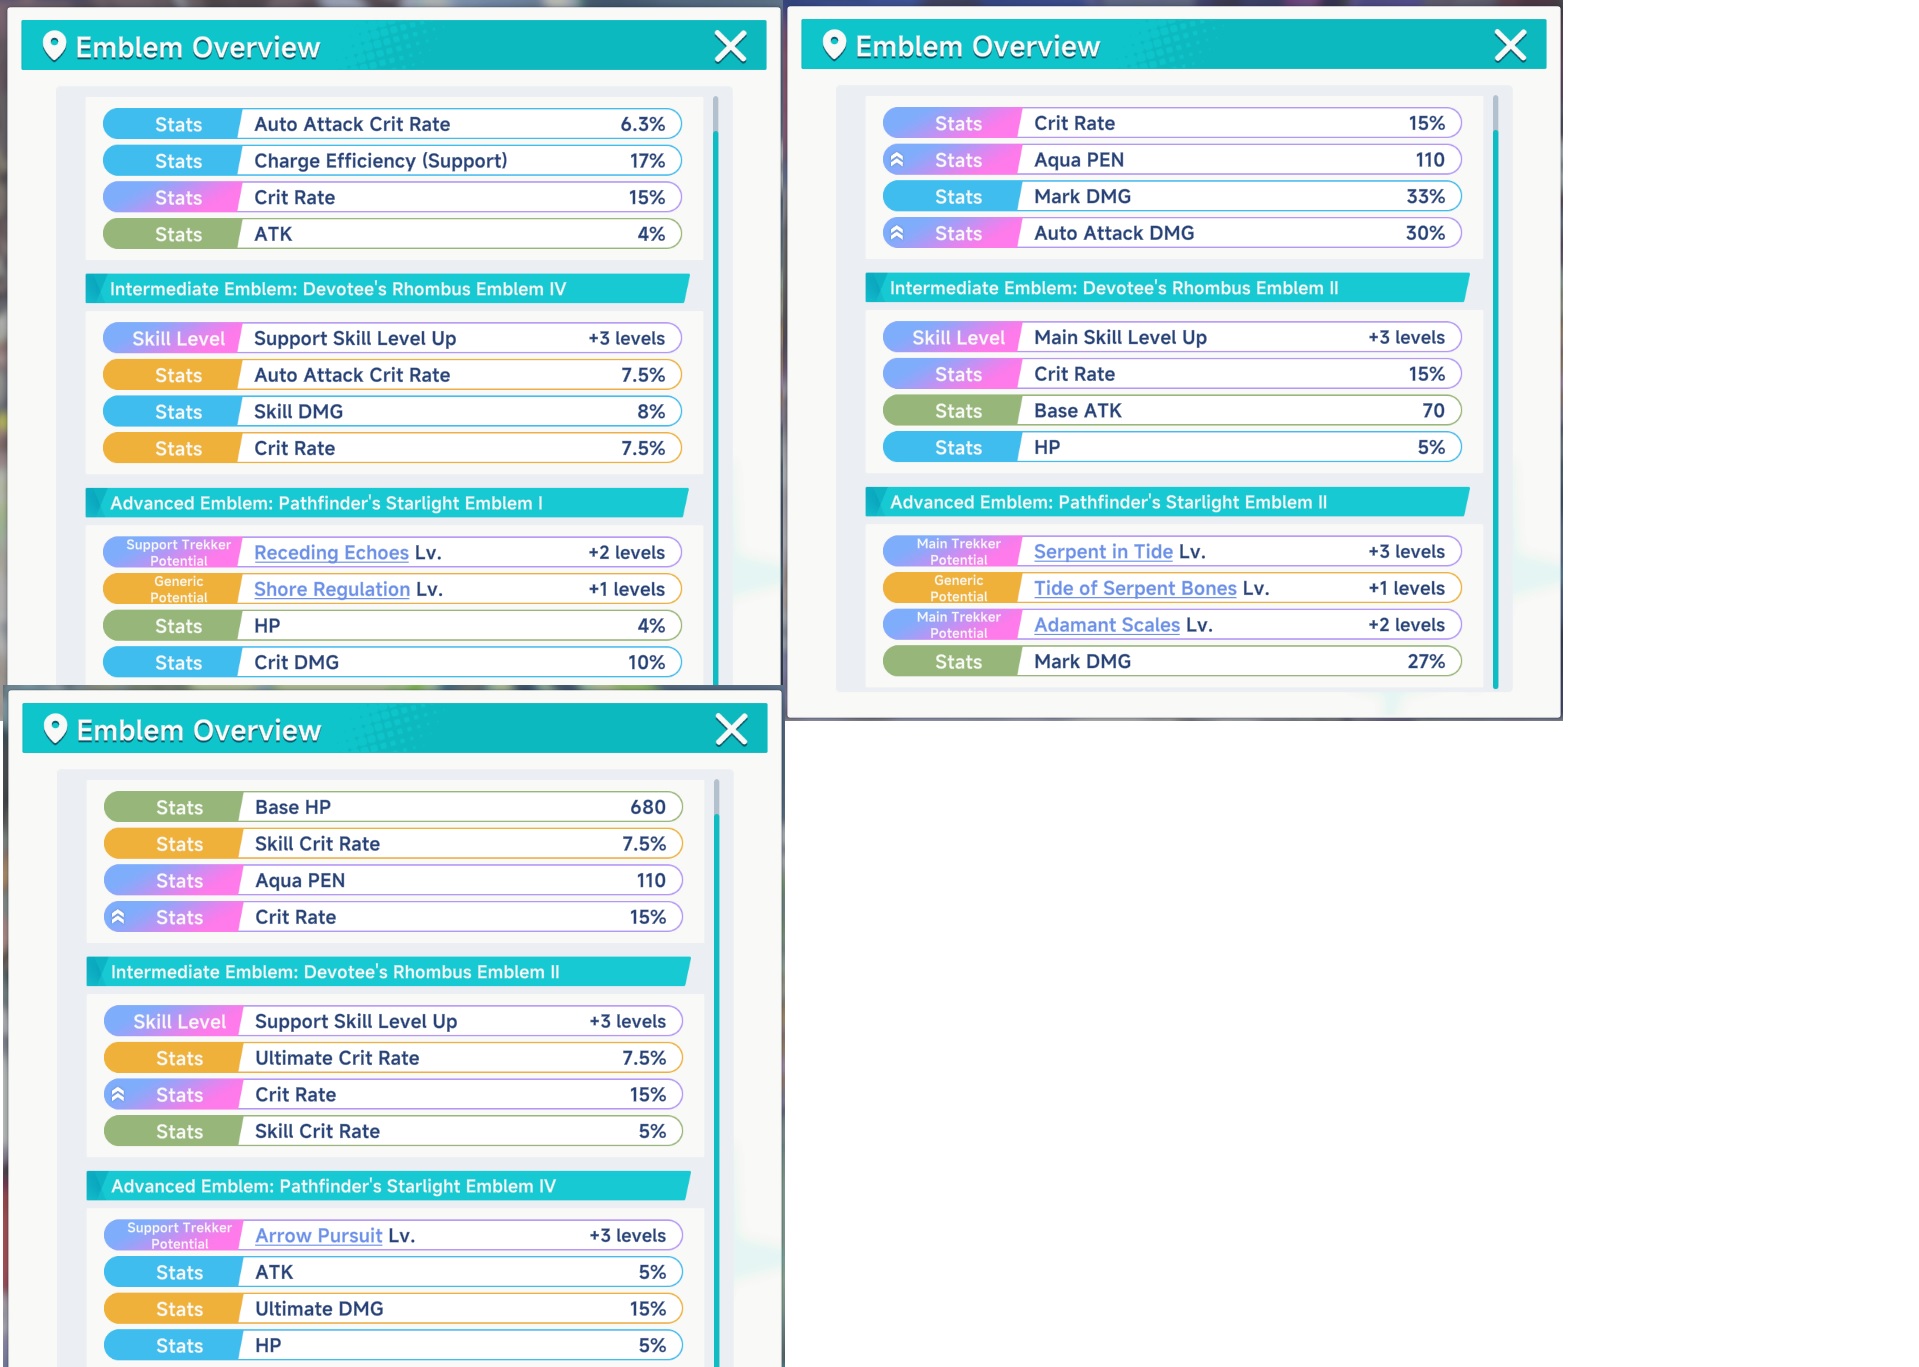Click the upgrade chevron on Crit Rate below Ultimate Crit Rate
Screen dimensions: 1919x1367
coord(118,1094)
